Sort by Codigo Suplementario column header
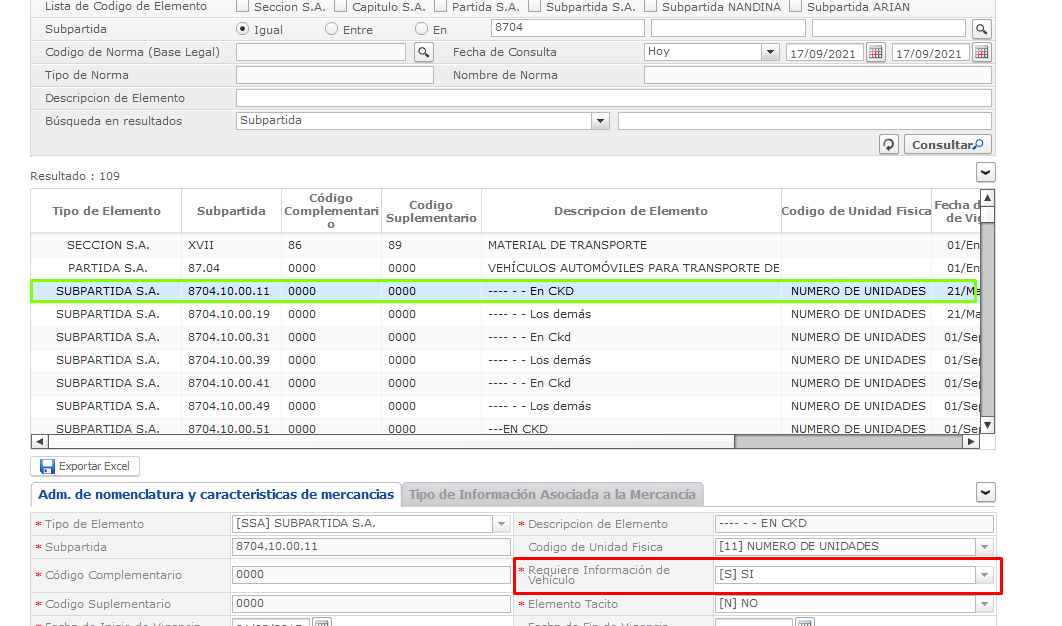The image size is (1062, 626). [x=431, y=211]
